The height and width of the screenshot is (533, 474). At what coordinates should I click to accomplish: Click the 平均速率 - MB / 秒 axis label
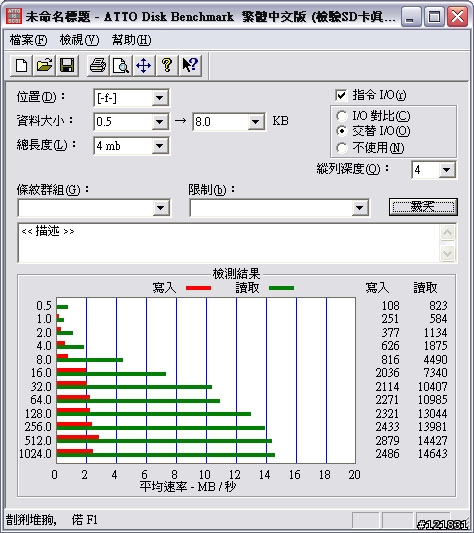pos(188,486)
